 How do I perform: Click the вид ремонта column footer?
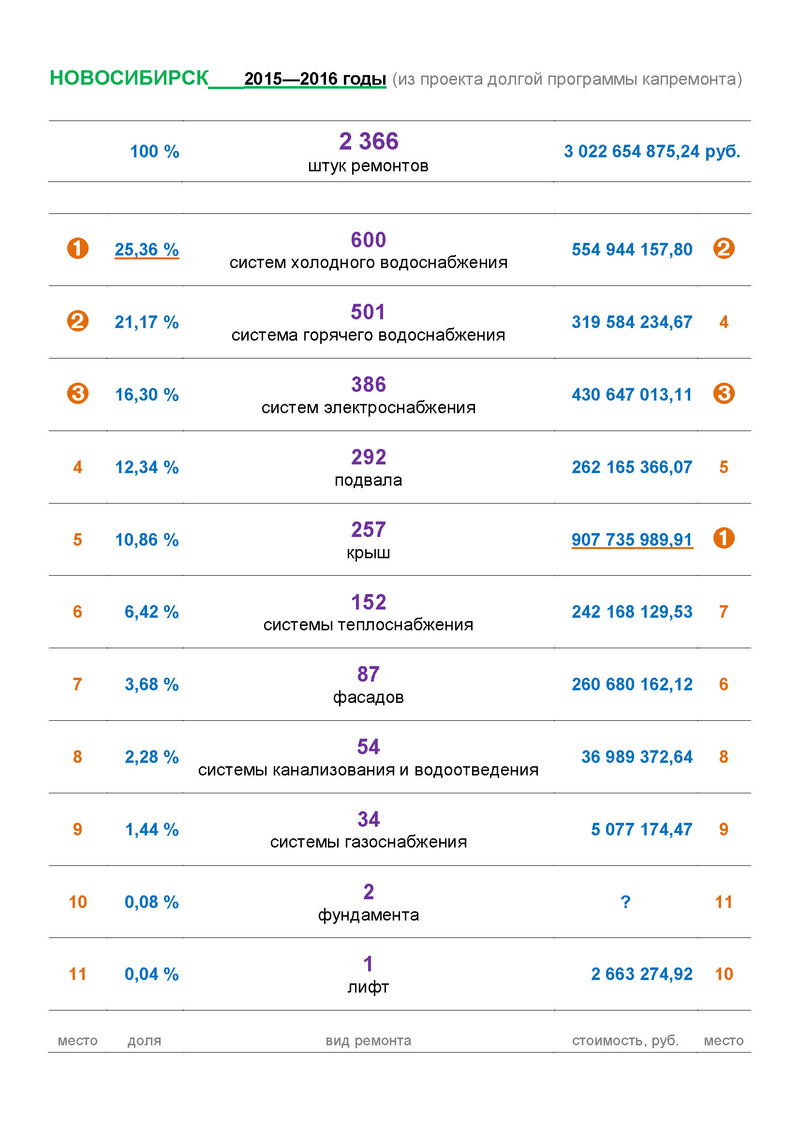pos(368,1040)
